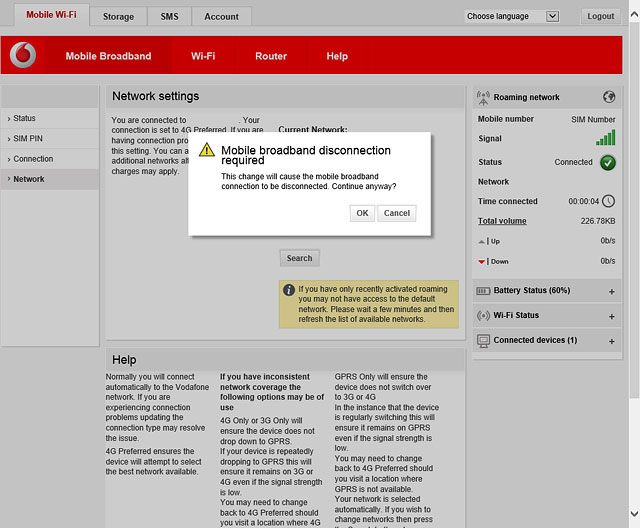This screenshot has height=528, width=640.
Task: Click the green signal strength bars icon
Action: (606, 138)
